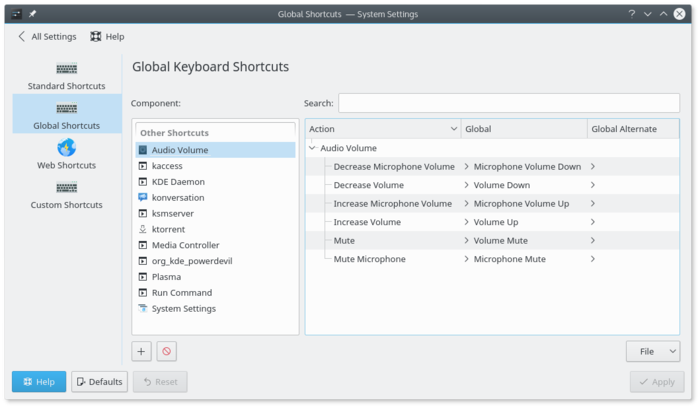
Task: Expand Decrease Volume global shortcut chevron
Action: [466, 185]
